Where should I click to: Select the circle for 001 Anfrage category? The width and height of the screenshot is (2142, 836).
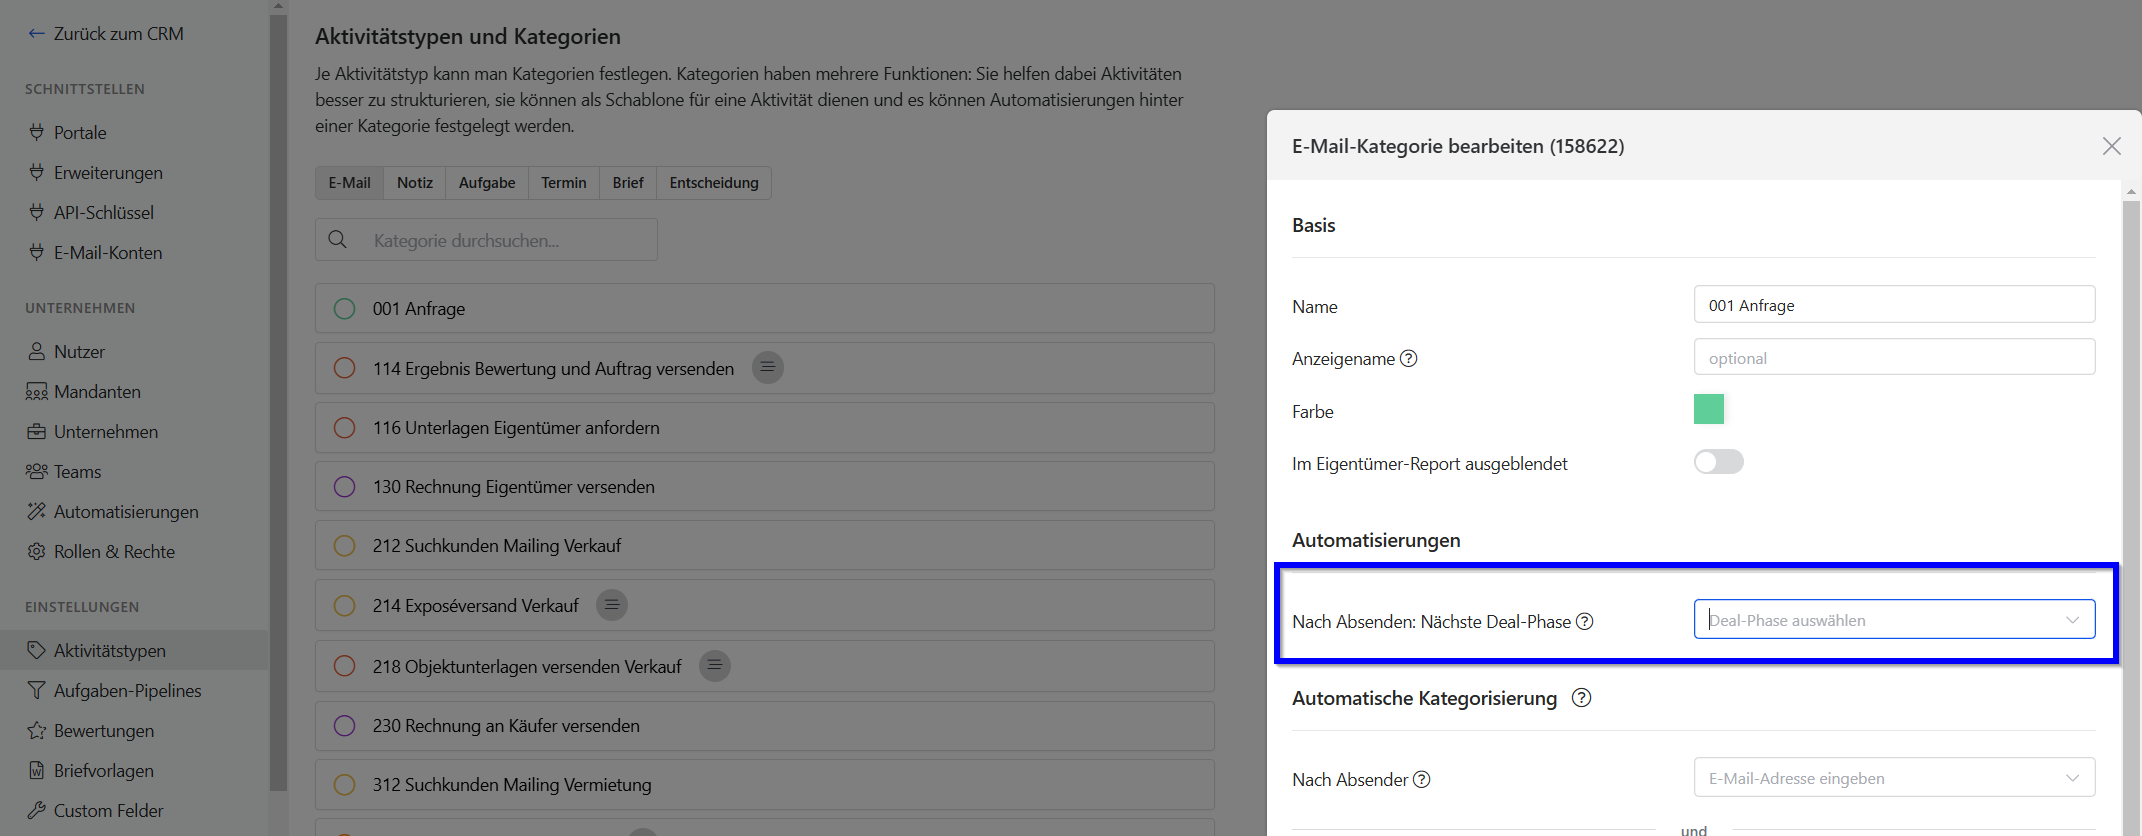(x=344, y=309)
